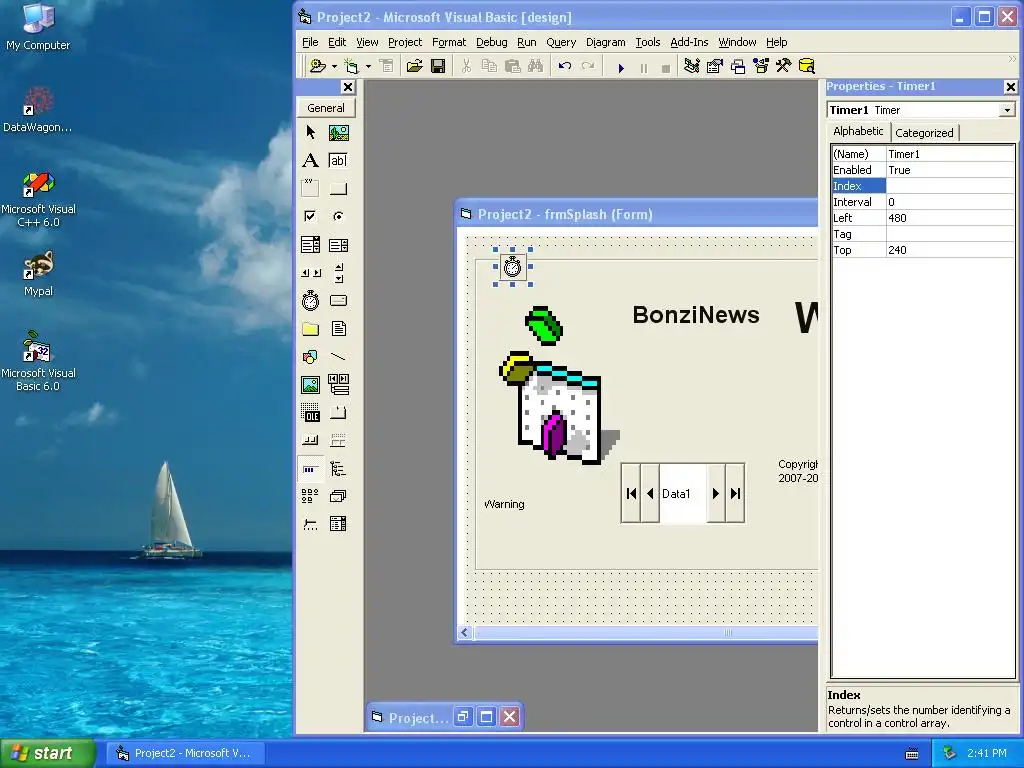Screen dimensions: 1024x768
Task: Click the Open Project toolbar icon
Action: tap(415, 66)
